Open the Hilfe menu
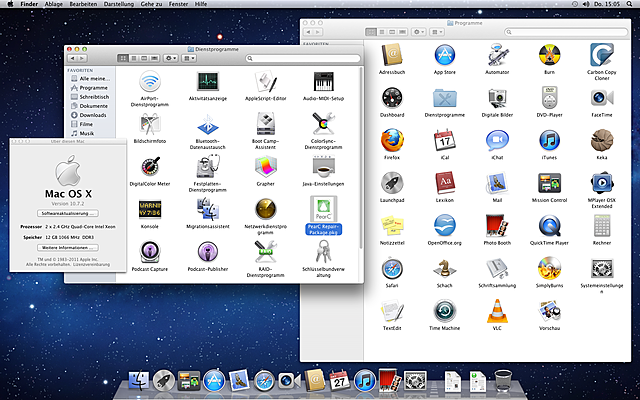Screen dimensions: 640x400 (200, 4)
